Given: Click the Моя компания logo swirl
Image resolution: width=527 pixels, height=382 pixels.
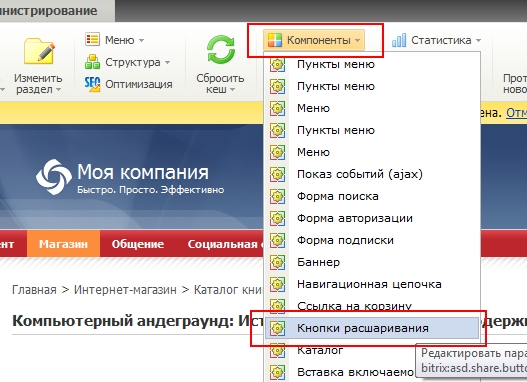Looking at the screenshot, I should tap(54, 177).
